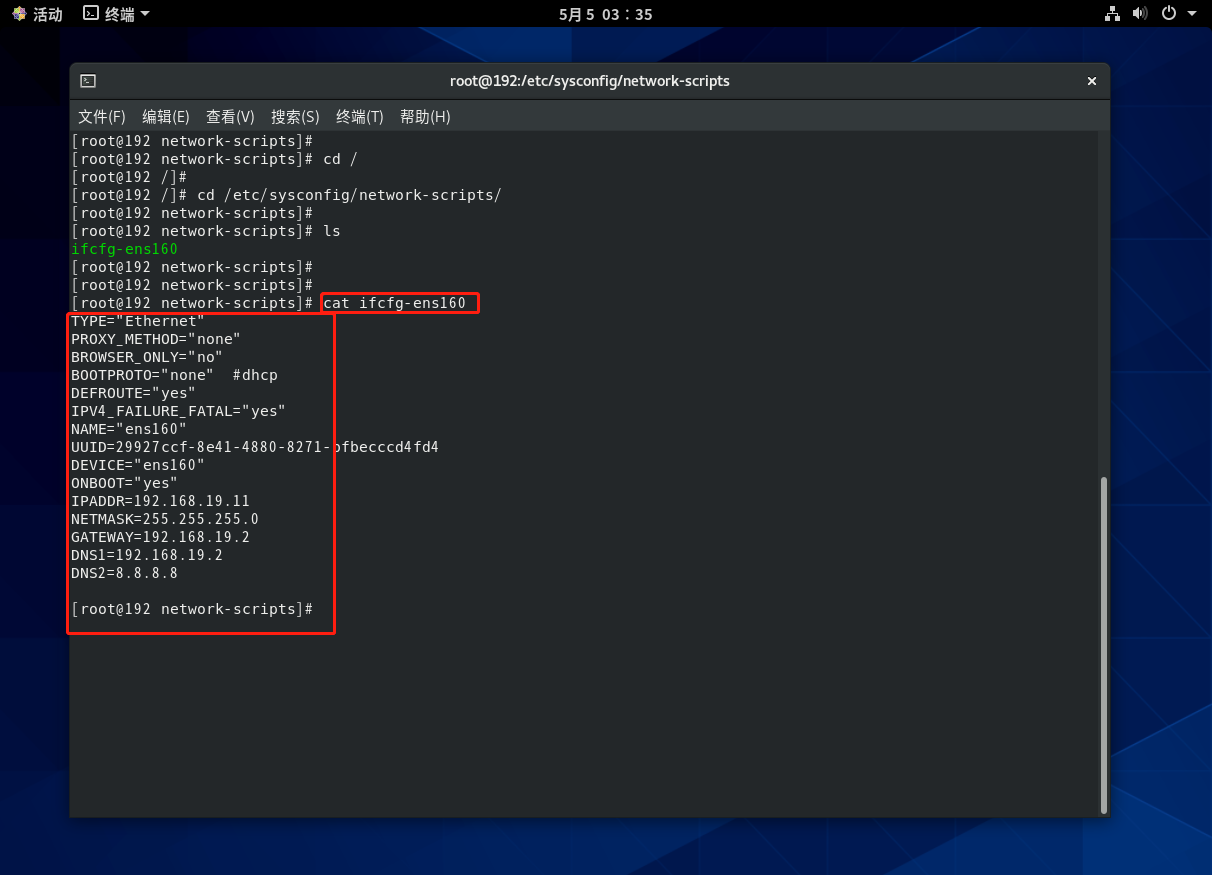Click the Activities logo icon beside 活动
Viewport: 1212px width, 875px height.
(19, 14)
